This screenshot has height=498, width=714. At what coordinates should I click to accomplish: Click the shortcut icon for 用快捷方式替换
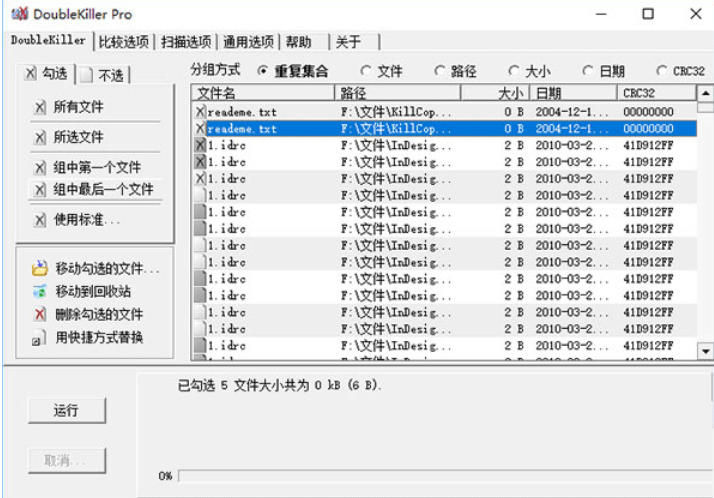[x=39, y=338]
